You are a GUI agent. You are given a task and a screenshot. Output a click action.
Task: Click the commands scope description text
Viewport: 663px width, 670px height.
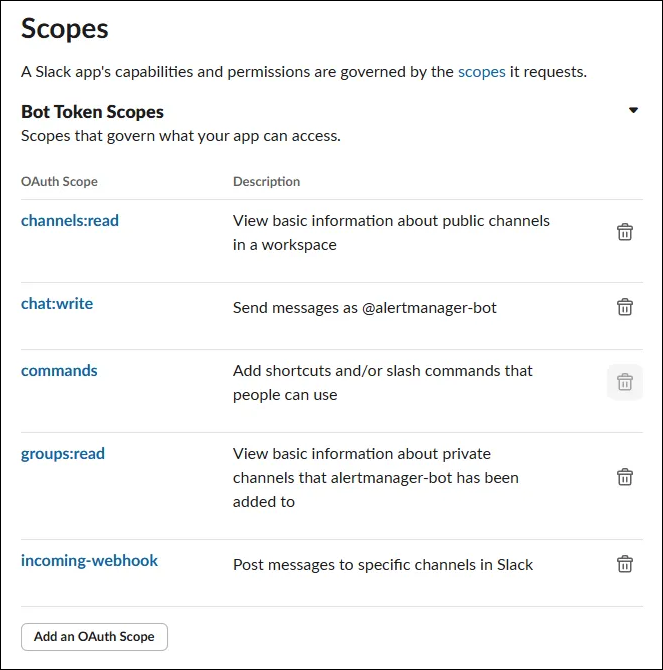(383, 382)
